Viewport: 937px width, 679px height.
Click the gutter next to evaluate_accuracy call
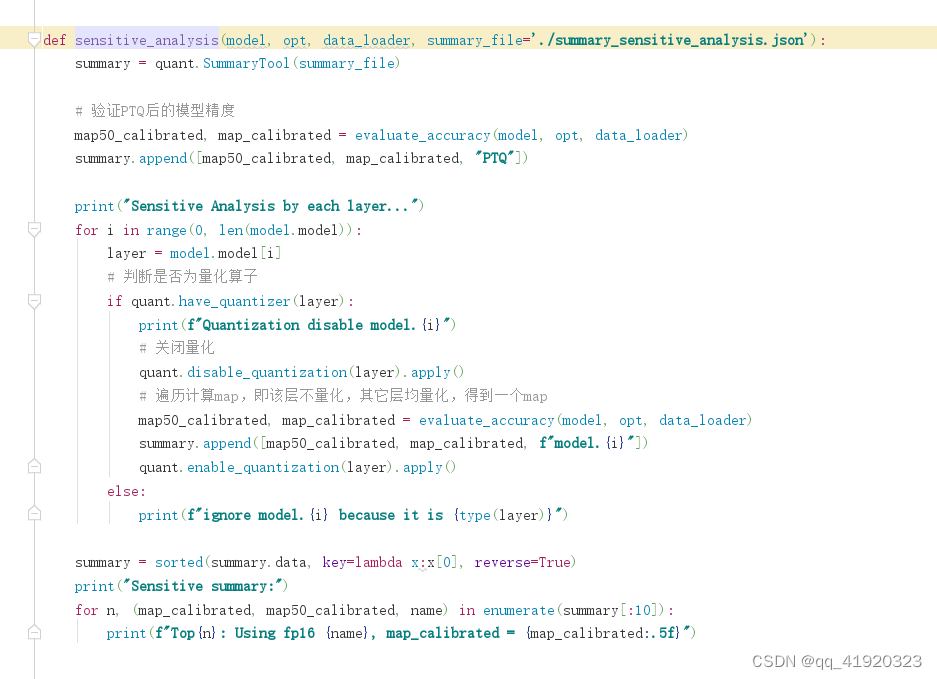33,134
